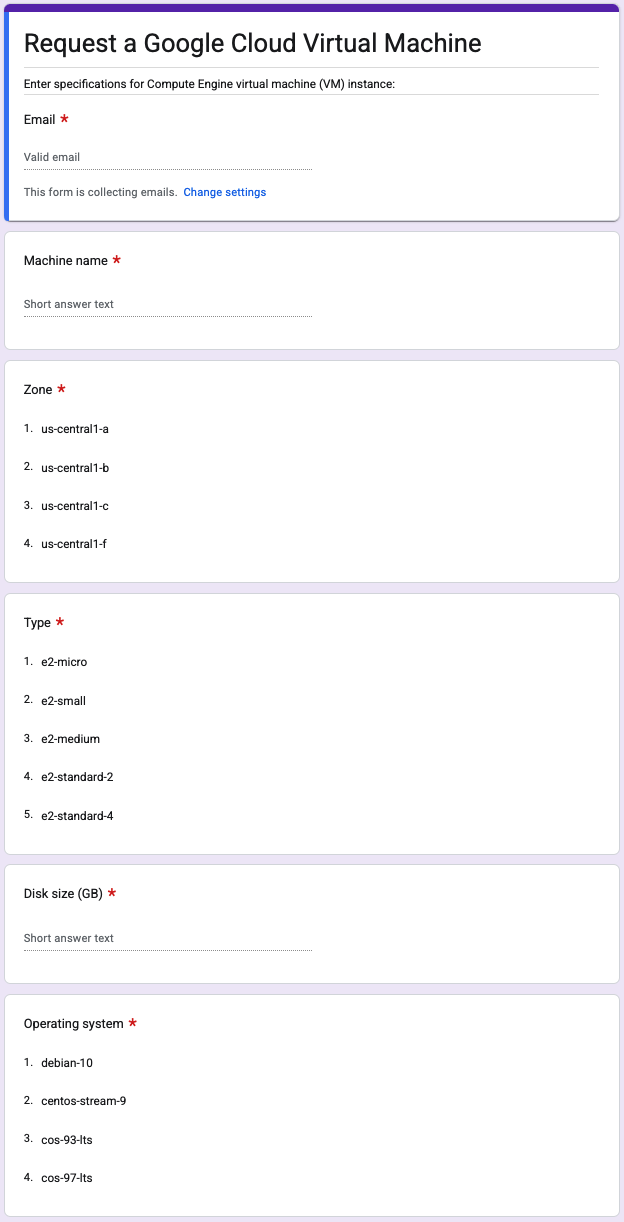The image size is (624, 1222).
Task: Open the Change settings link
Action: (x=224, y=192)
